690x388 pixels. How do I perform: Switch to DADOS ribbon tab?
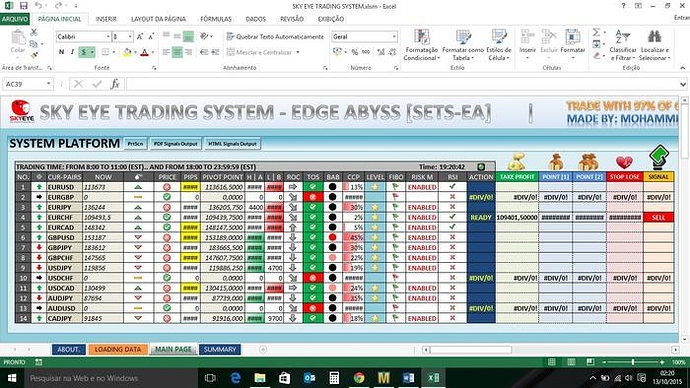256,19
